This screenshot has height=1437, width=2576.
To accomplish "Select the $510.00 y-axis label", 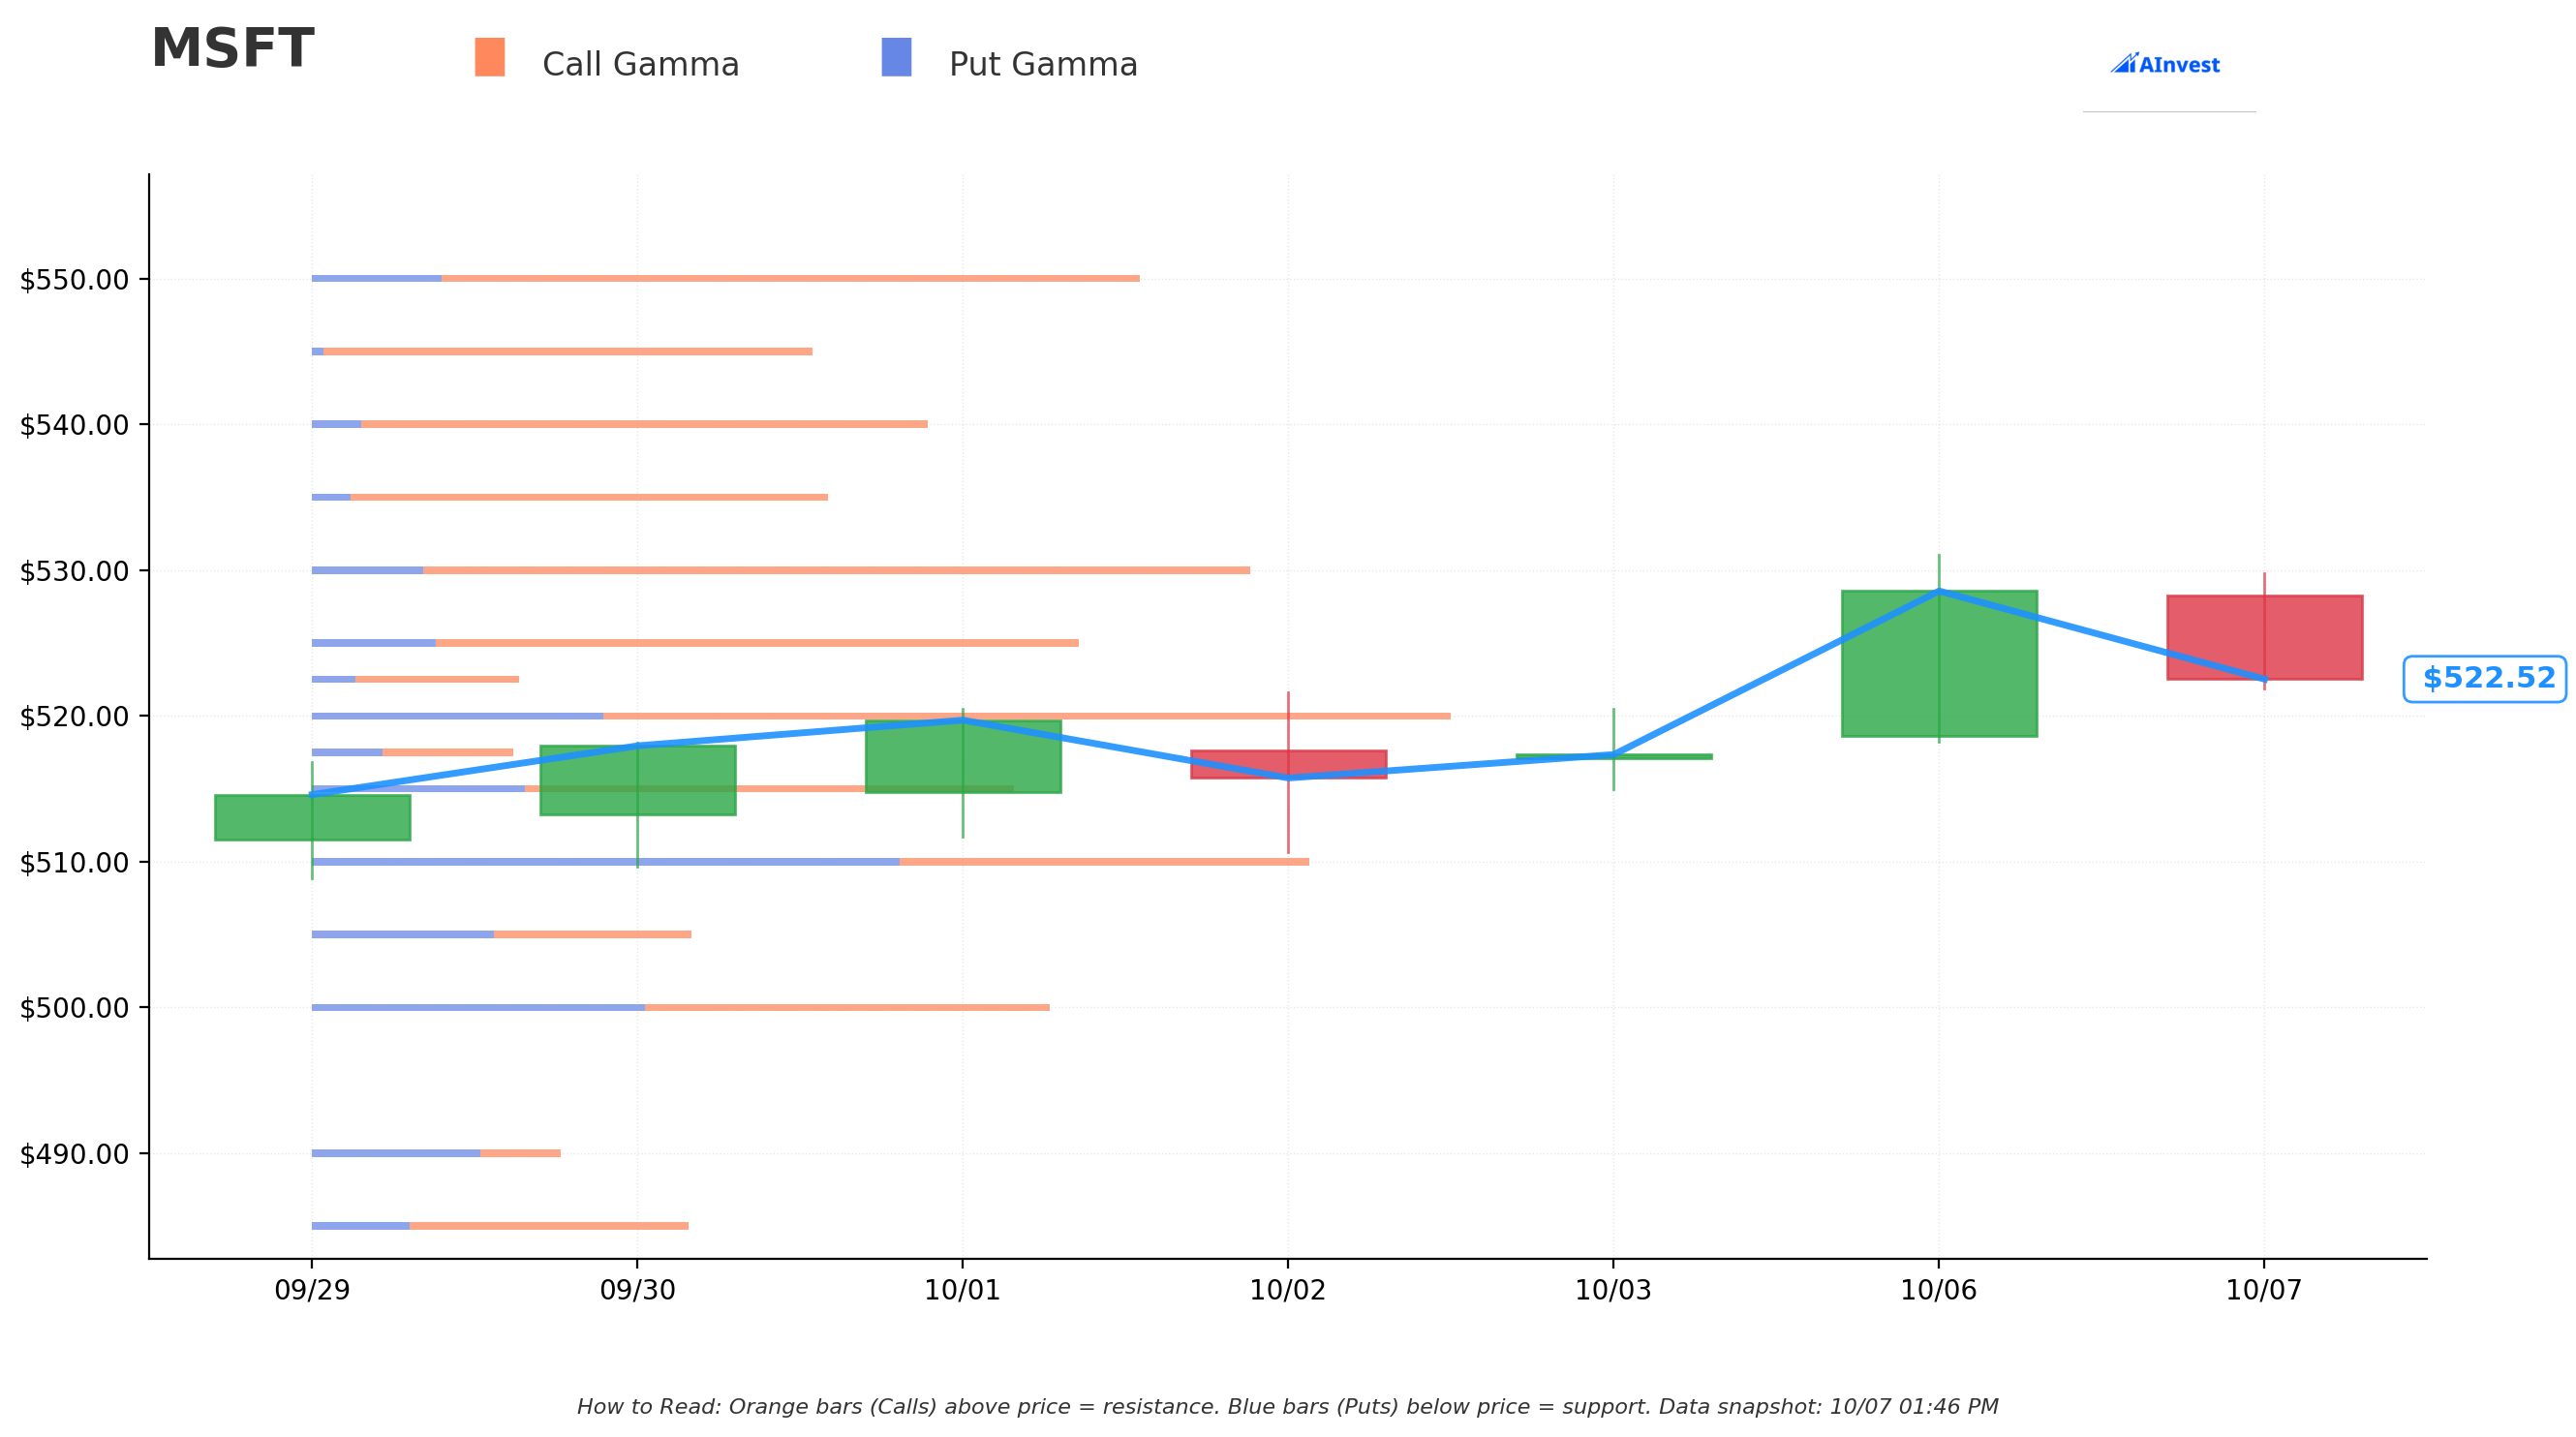I will (x=75, y=863).
